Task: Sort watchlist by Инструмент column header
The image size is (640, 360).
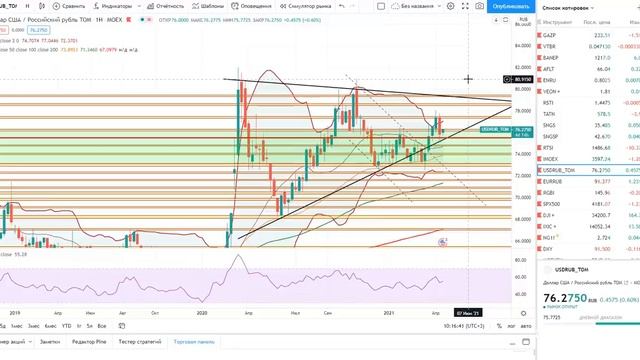Action: pos(558,22)
